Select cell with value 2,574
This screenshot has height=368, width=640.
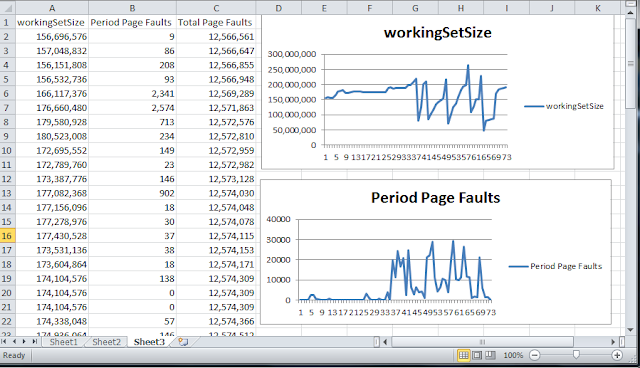132,108
